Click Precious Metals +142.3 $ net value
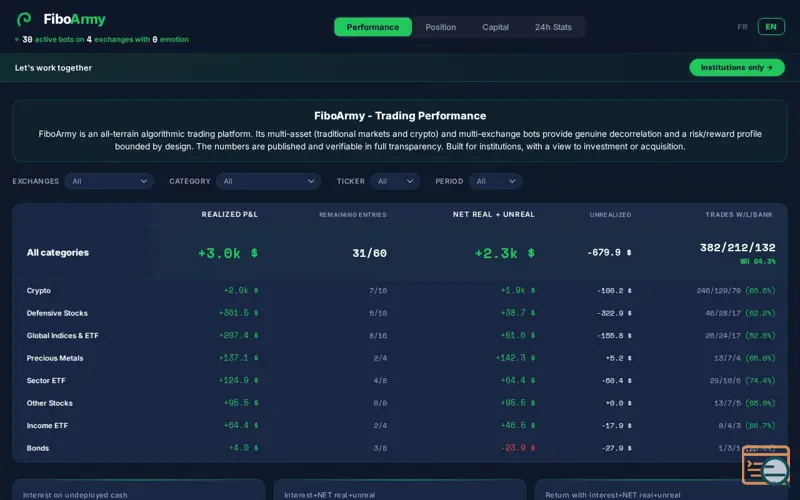Screen dimensions: 800x500 click(x=515, y=358)
